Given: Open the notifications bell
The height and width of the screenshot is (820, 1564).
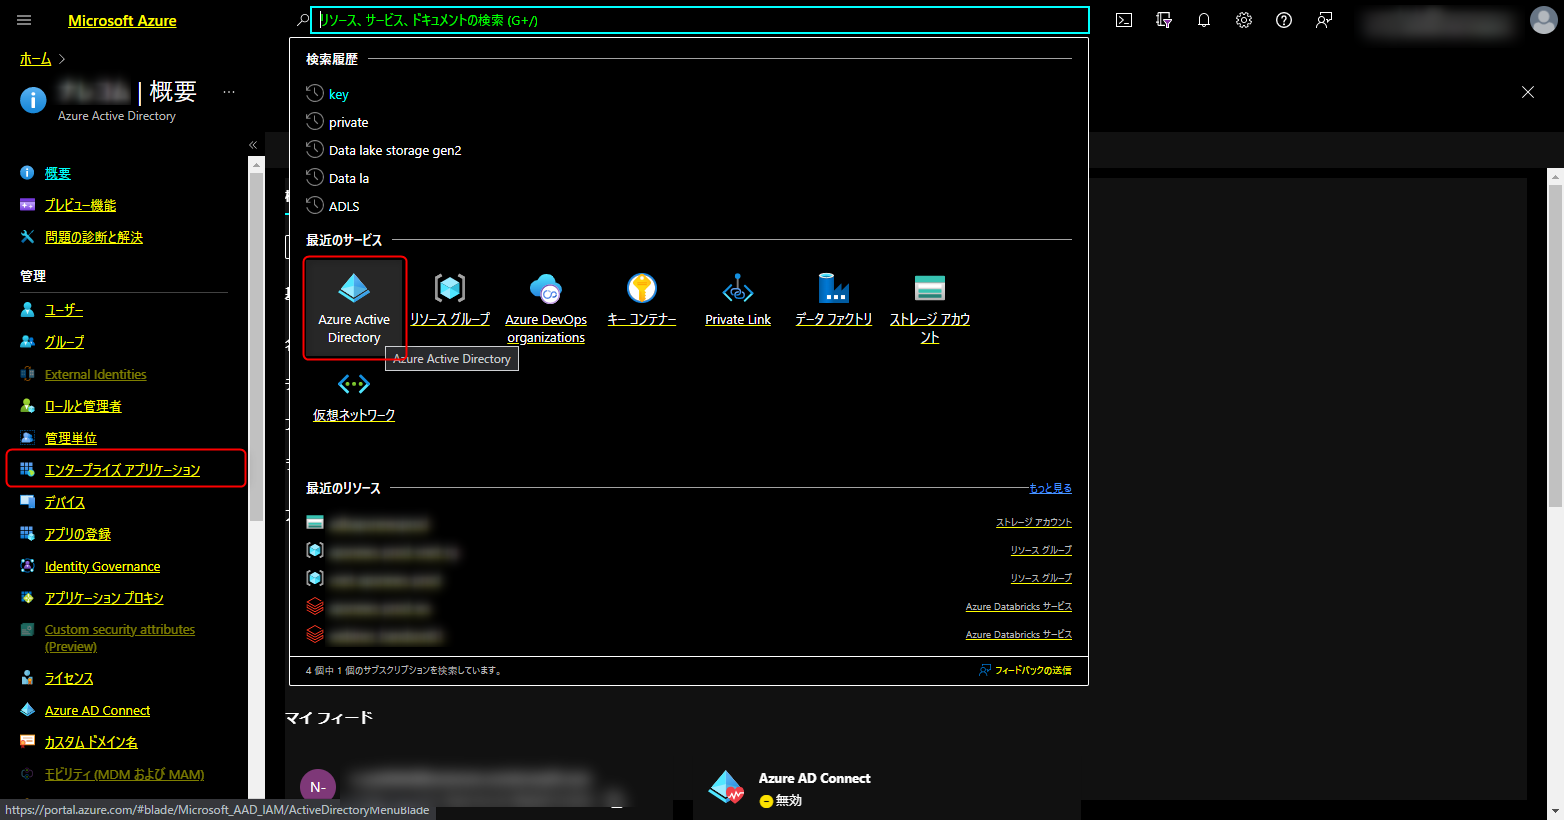Looking at the screenshot, I should (1204, 20).
